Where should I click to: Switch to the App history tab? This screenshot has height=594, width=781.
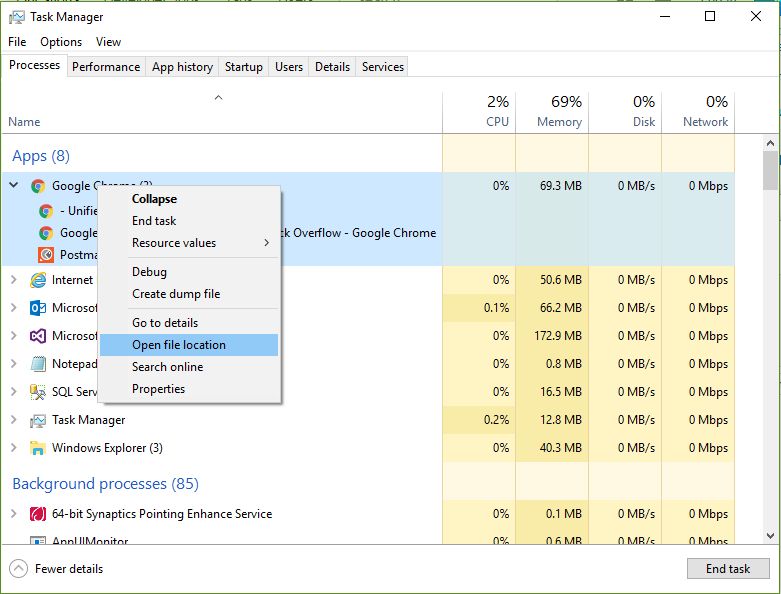(182, 67)
